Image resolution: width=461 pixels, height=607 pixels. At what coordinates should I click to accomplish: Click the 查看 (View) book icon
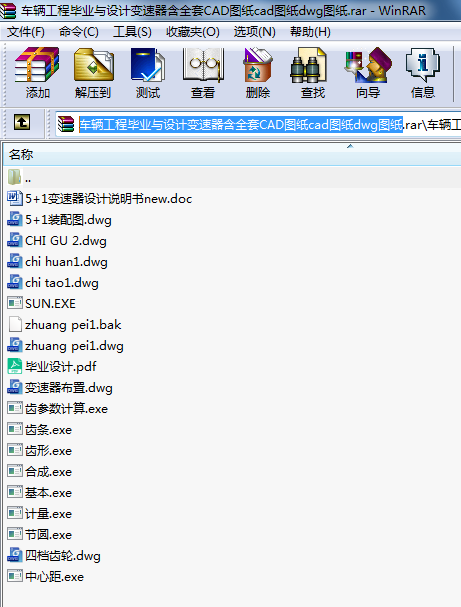pos(202,73)
